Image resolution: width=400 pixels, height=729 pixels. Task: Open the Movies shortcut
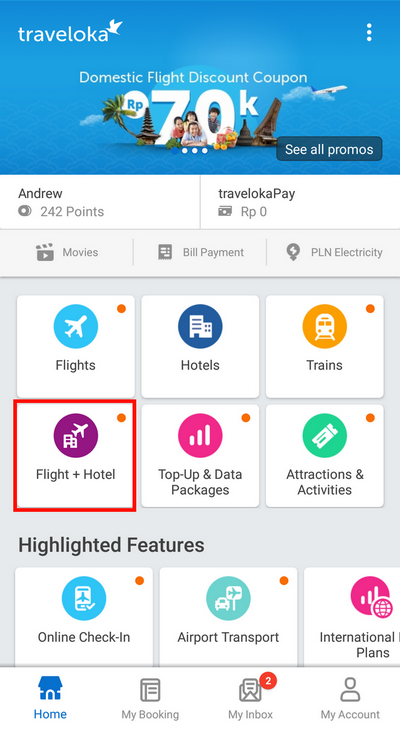pos(67,252)
